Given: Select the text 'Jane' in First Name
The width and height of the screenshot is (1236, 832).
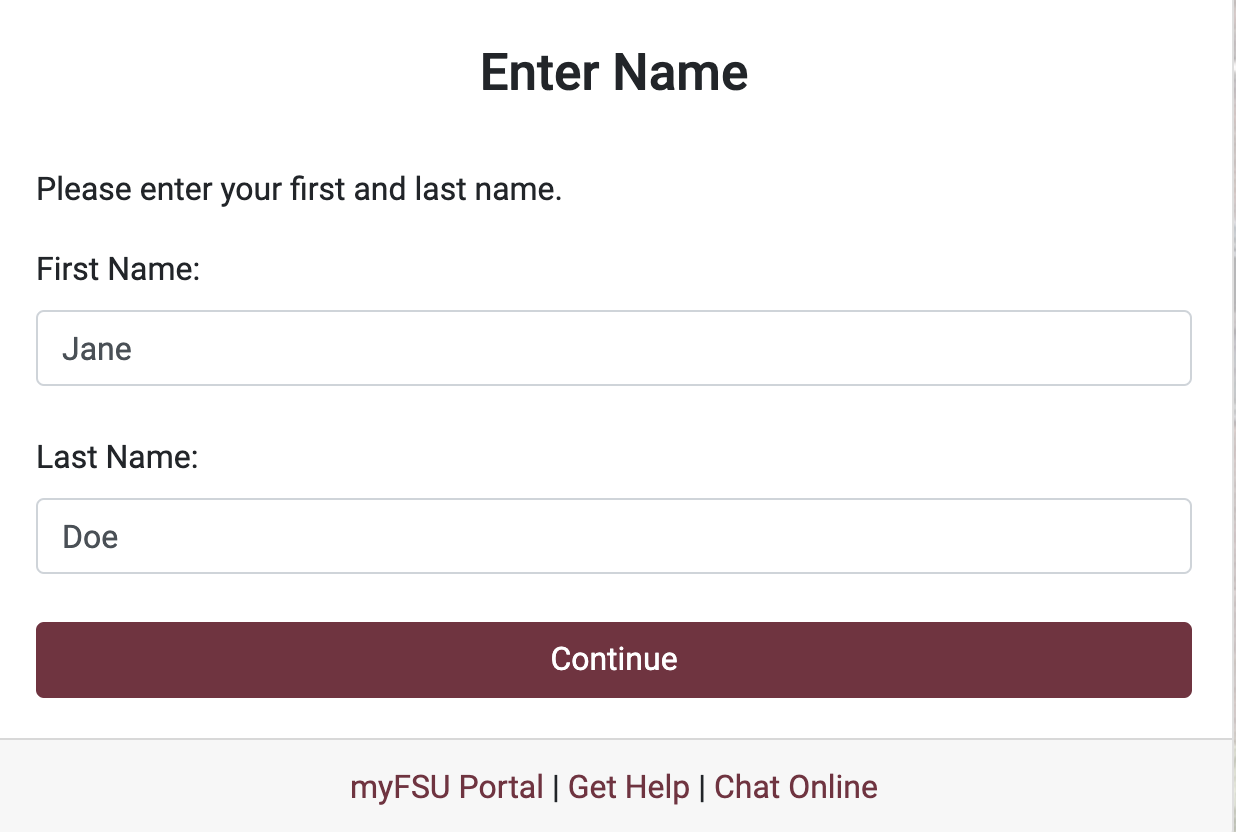Looking at the screenshot, I should coord(96,348).
